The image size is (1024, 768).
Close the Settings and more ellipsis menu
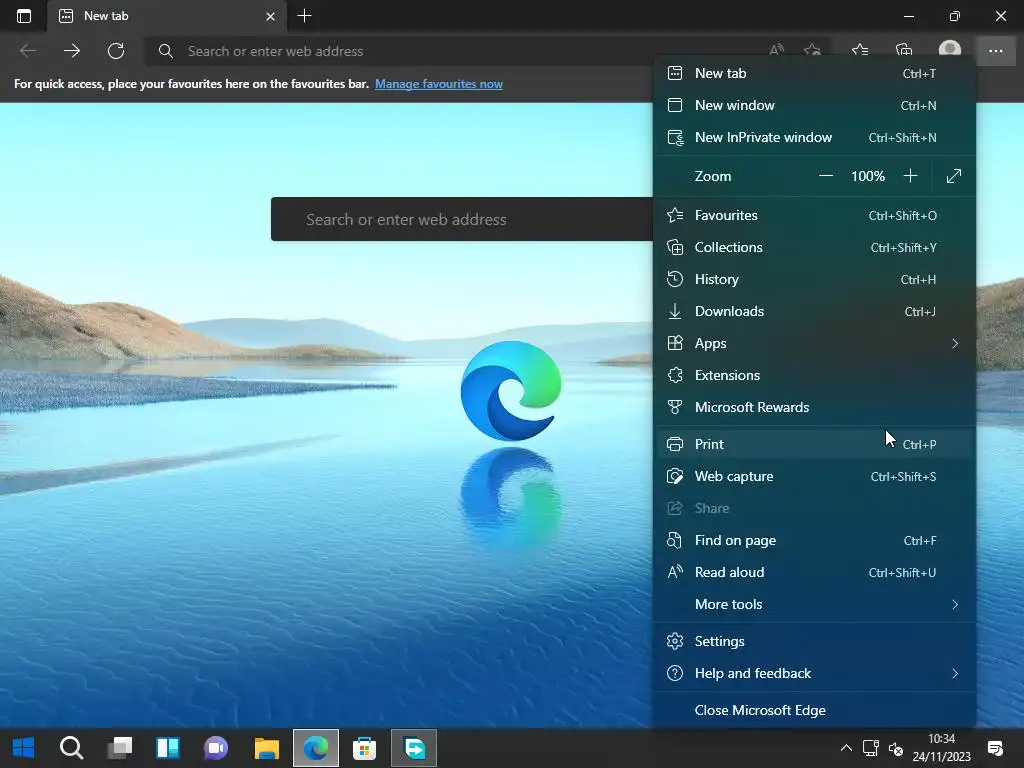(x=996, y=51)
